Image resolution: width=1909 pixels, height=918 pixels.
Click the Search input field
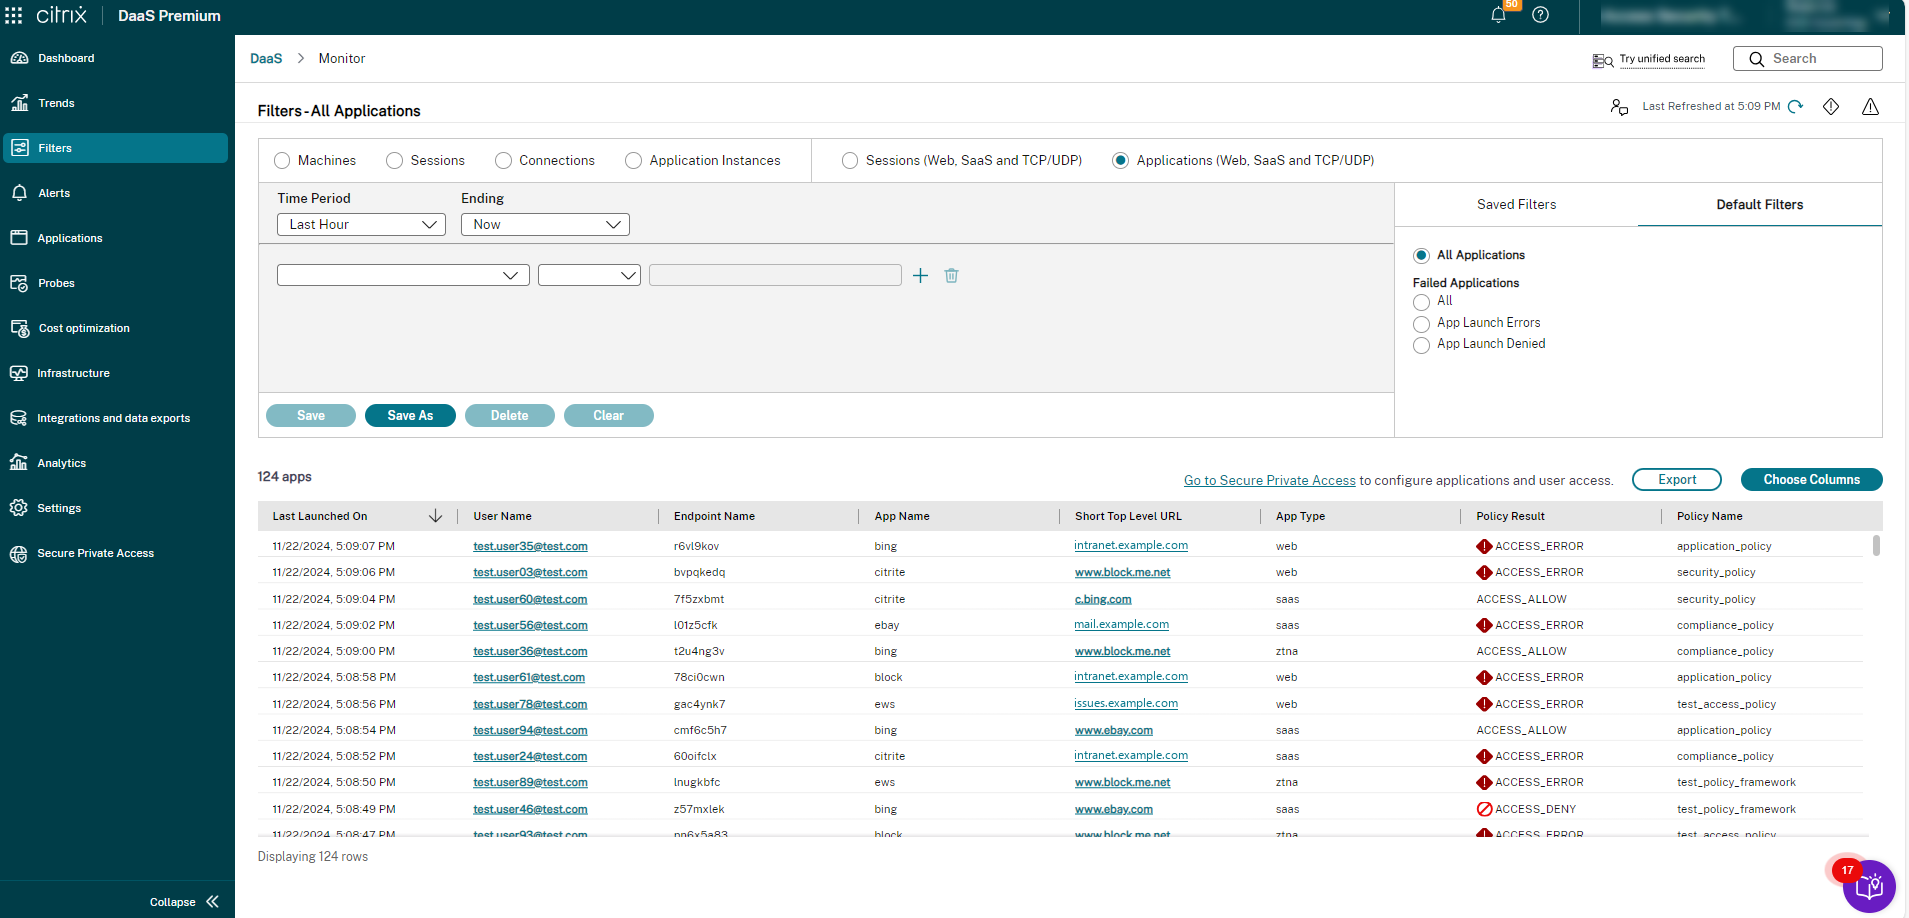pos(1808,59)
